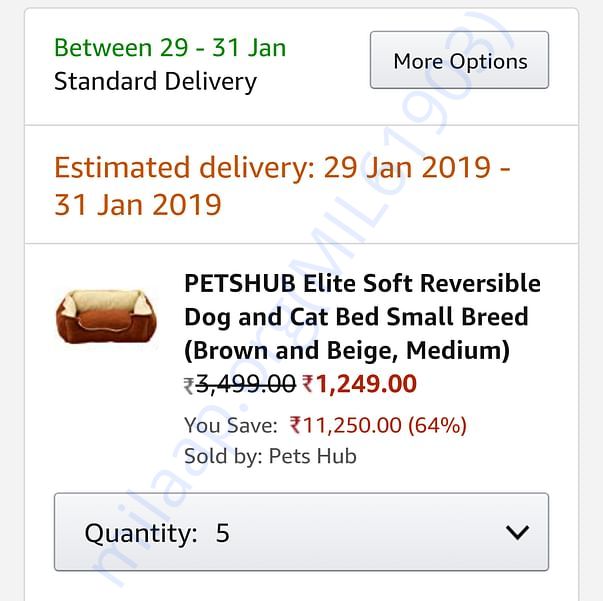Image resolution: width=603 pixels, height=601 pixels.
Task: Click the quantity value 5
Action: click(x=223, y=533)
